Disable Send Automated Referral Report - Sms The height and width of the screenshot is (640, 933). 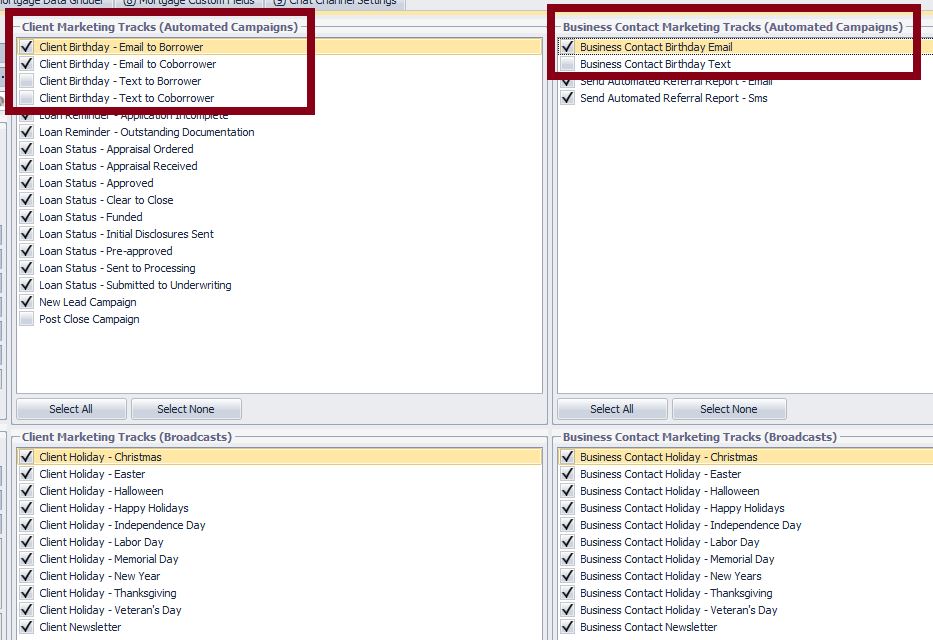(568, 98)
